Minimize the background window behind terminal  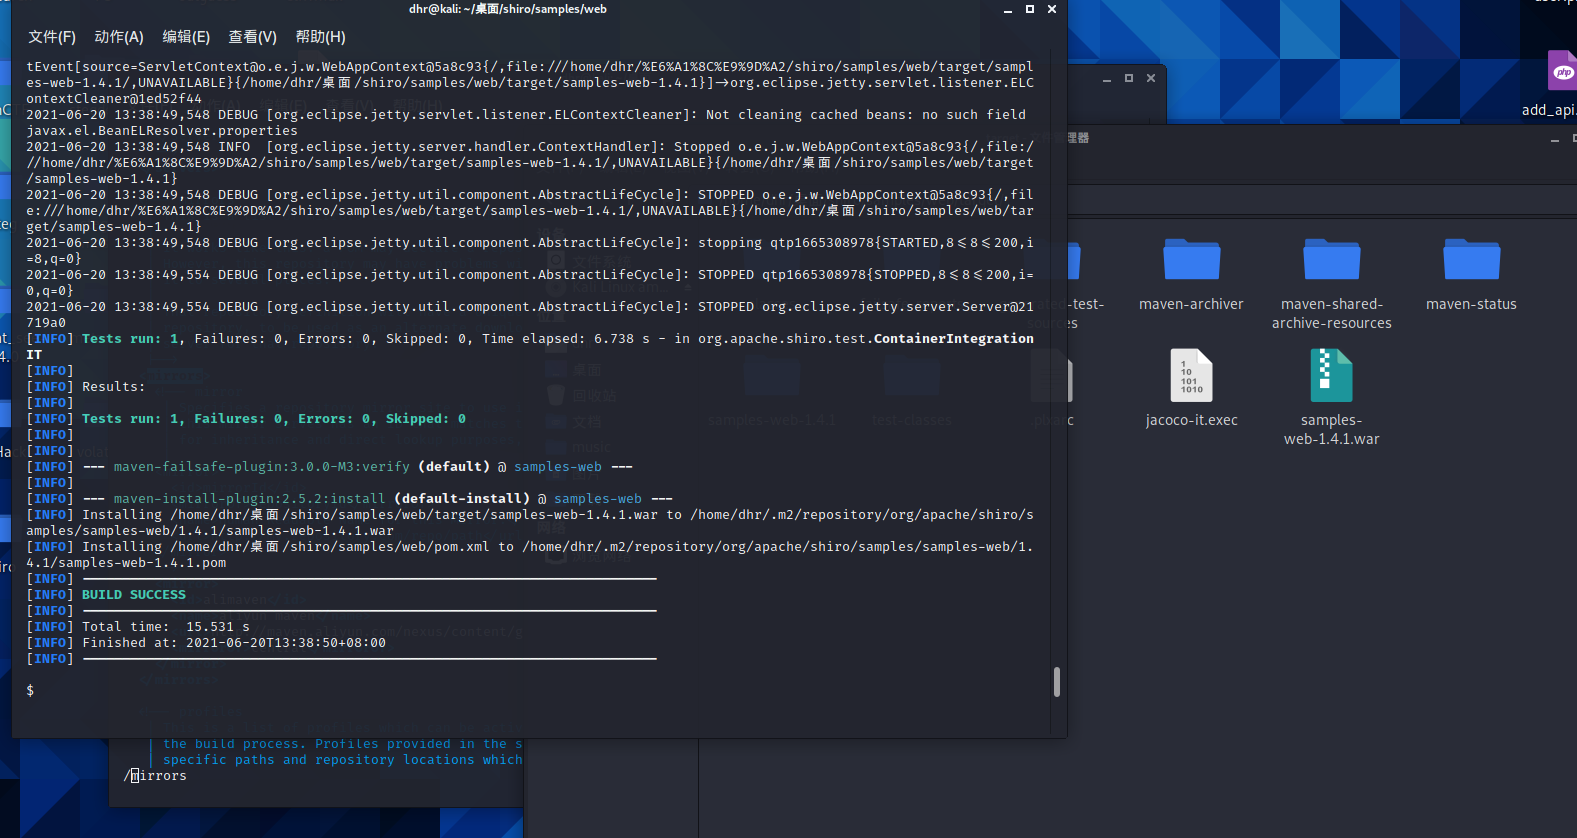[x=1107, y=78]
